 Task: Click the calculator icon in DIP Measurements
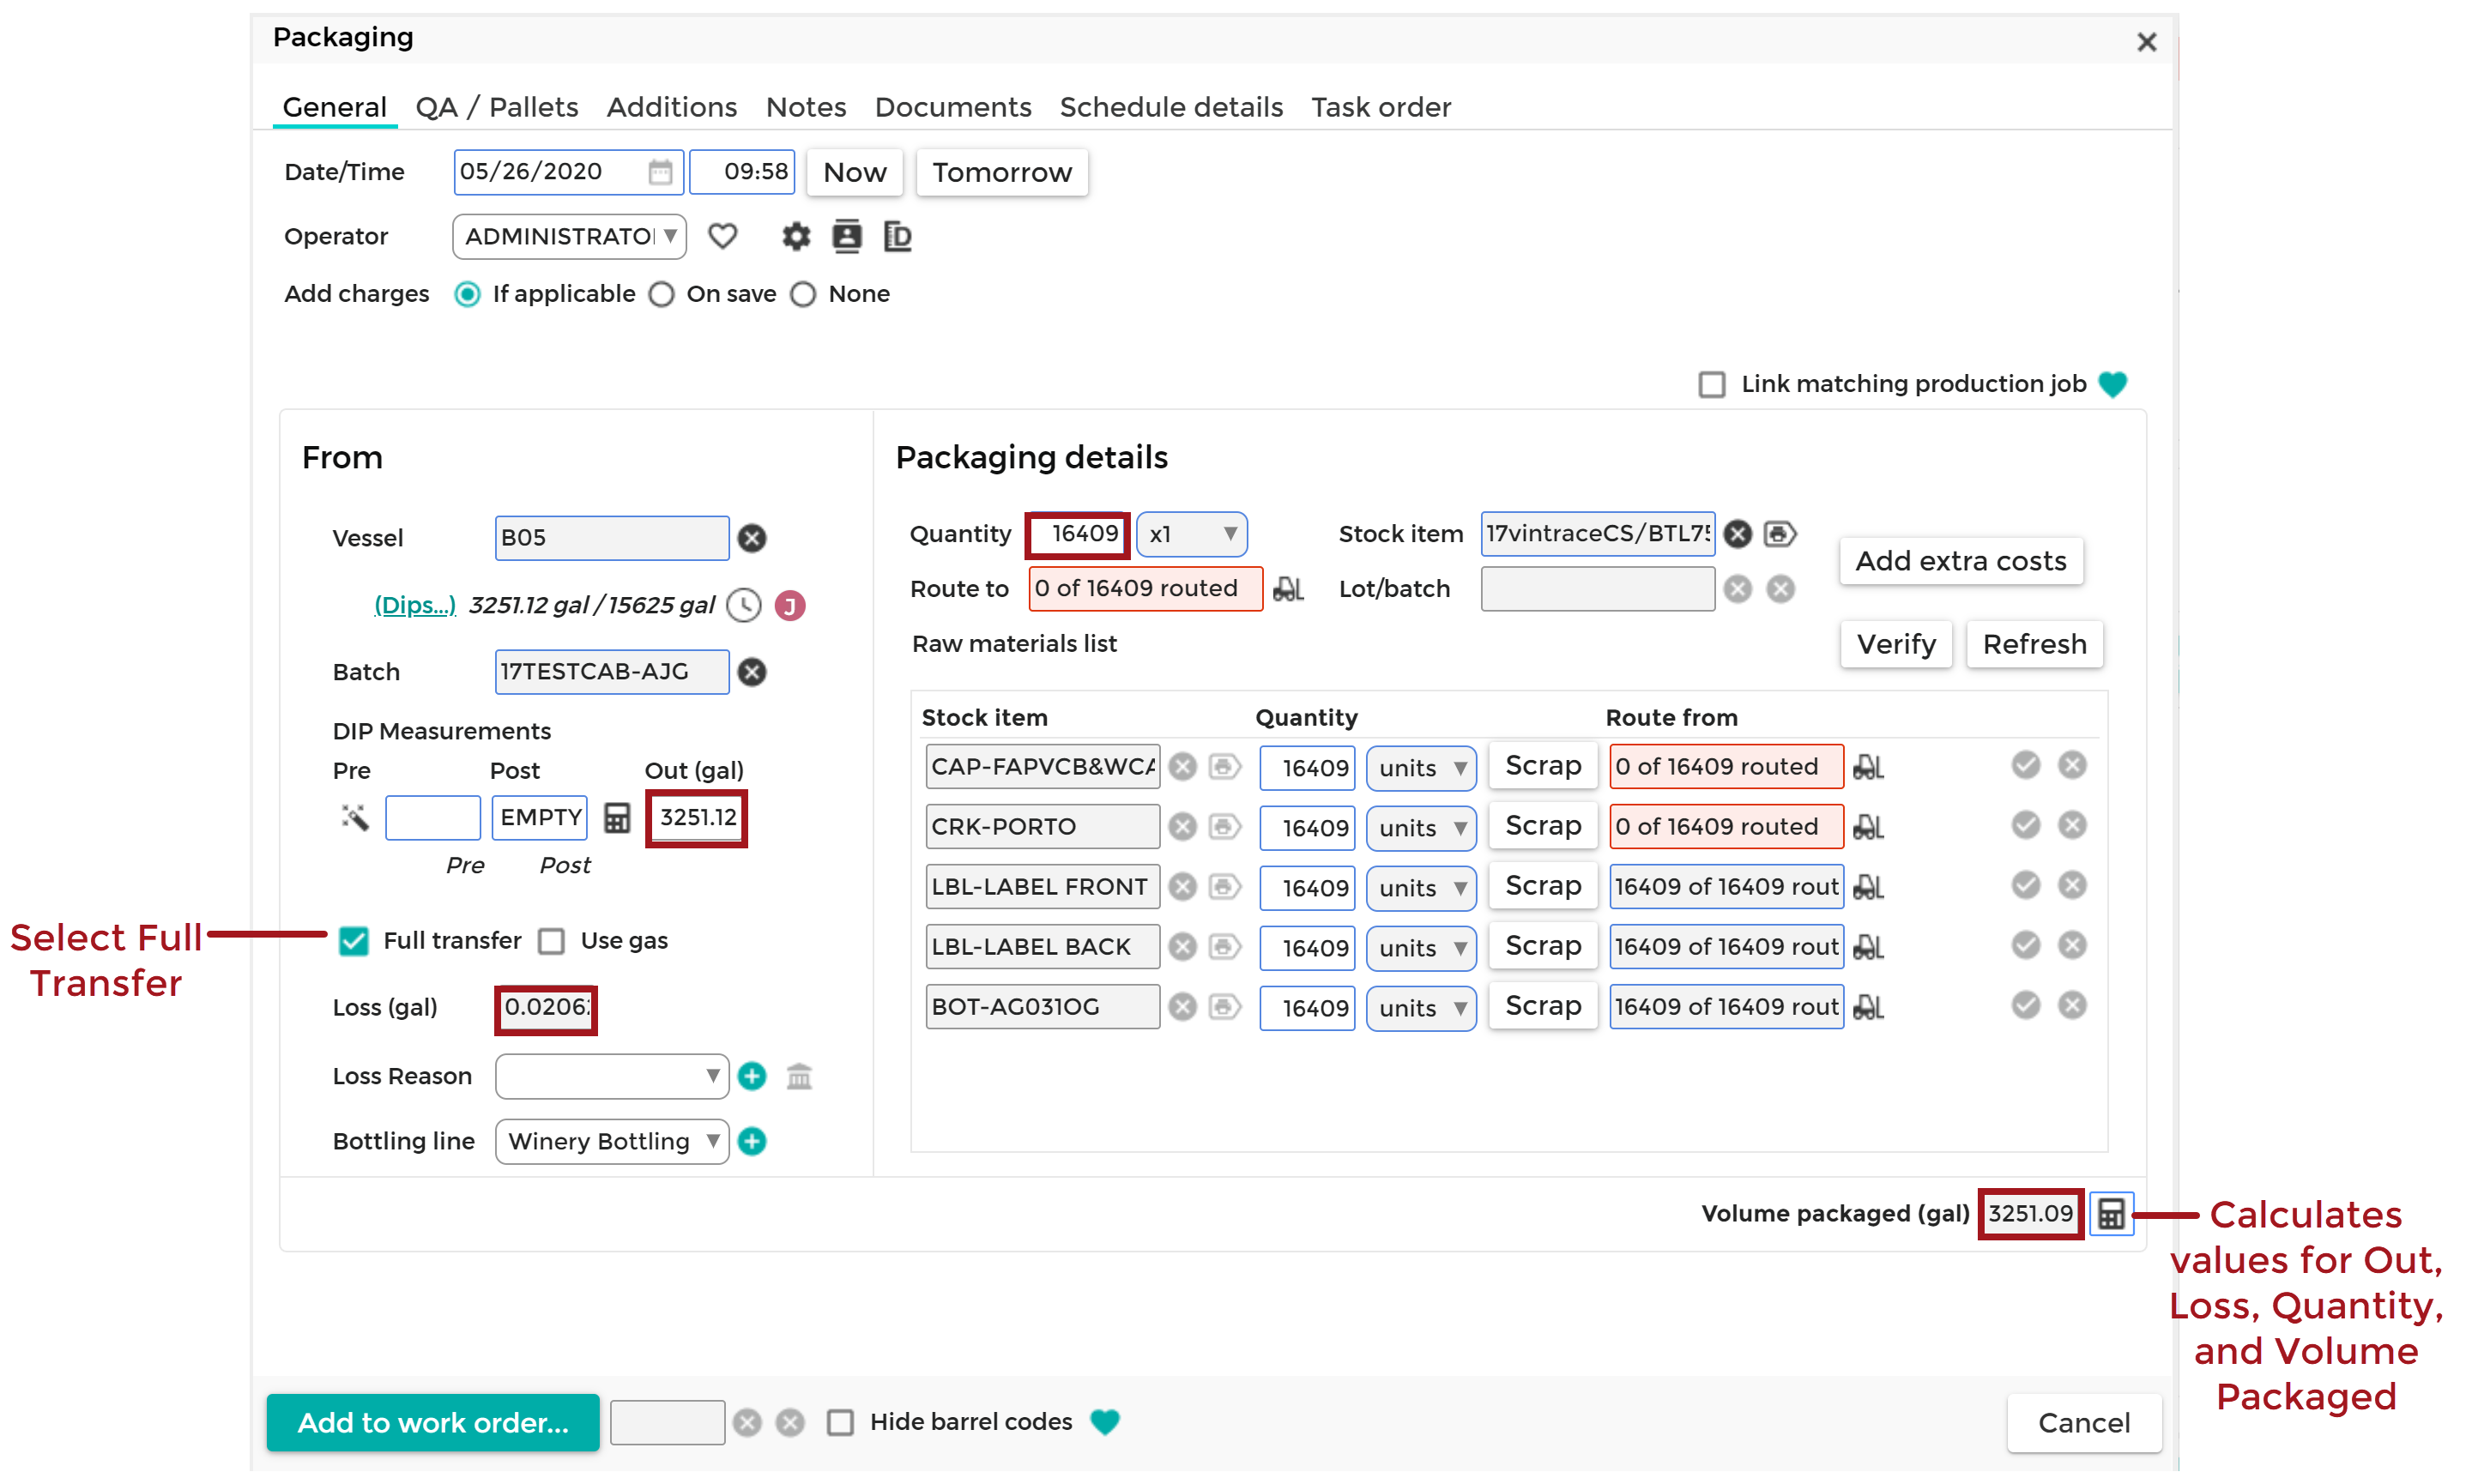[617, 818]
